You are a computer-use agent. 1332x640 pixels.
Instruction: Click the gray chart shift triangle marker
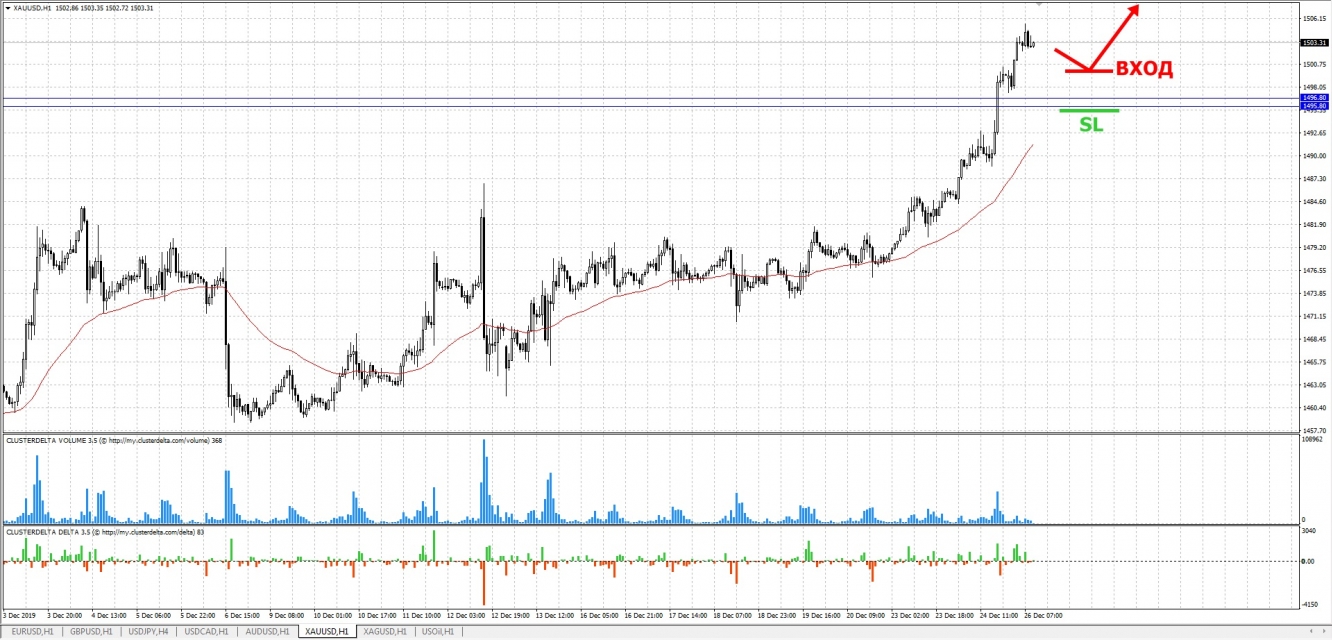tap(1038, 4)
